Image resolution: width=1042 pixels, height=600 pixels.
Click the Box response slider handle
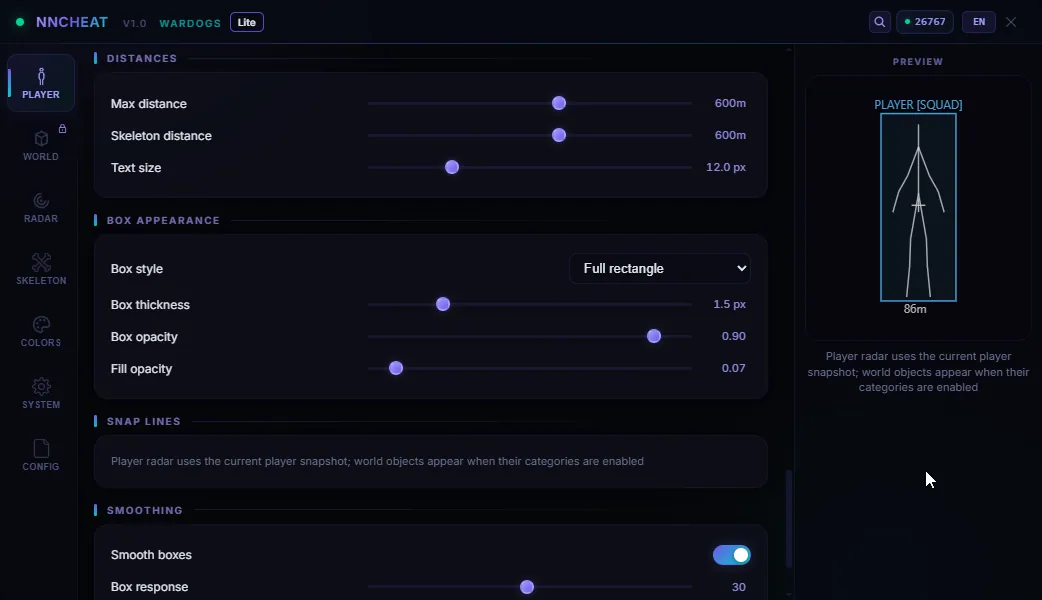[527, 587]
